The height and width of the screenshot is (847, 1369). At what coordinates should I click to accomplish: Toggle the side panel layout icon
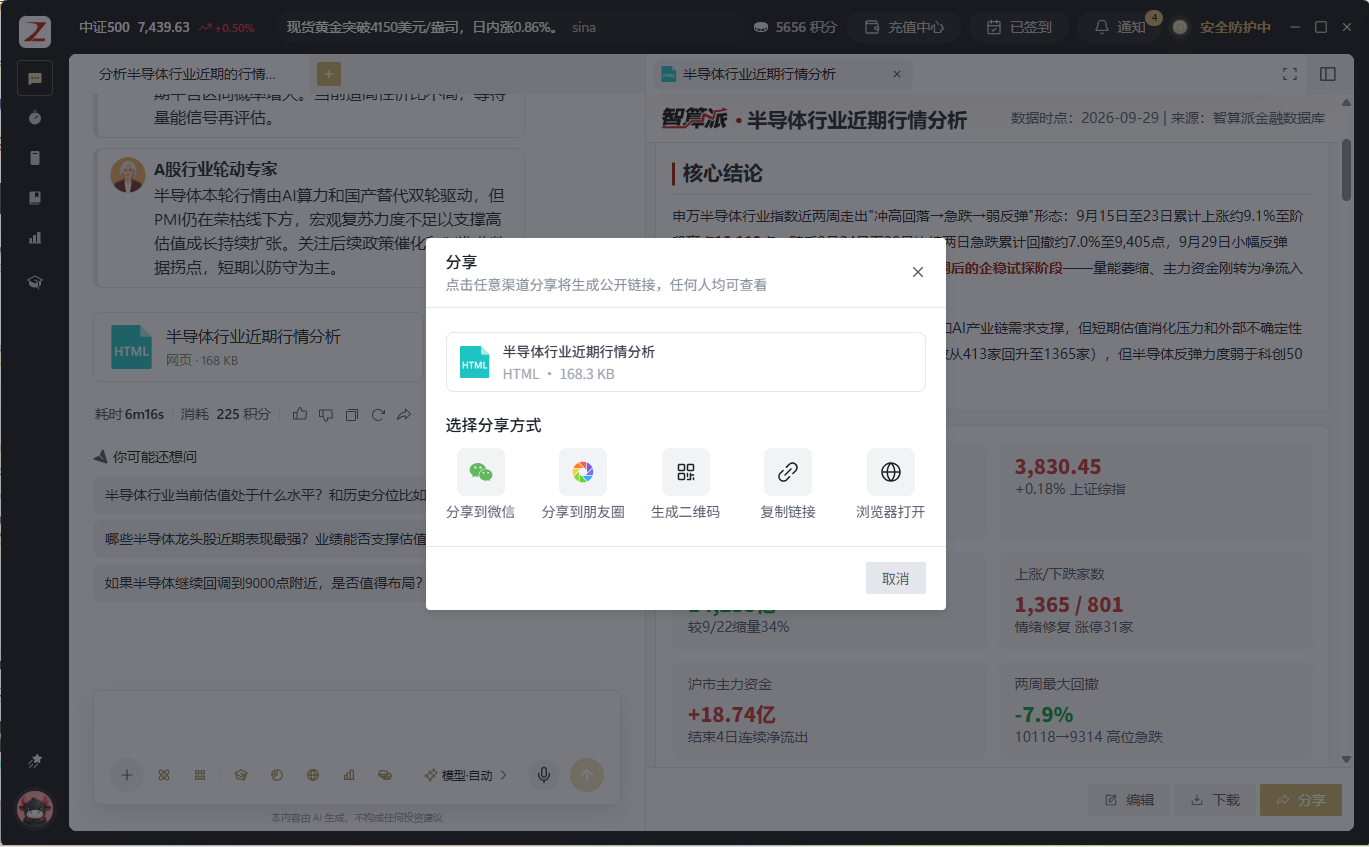(1328, 74)
